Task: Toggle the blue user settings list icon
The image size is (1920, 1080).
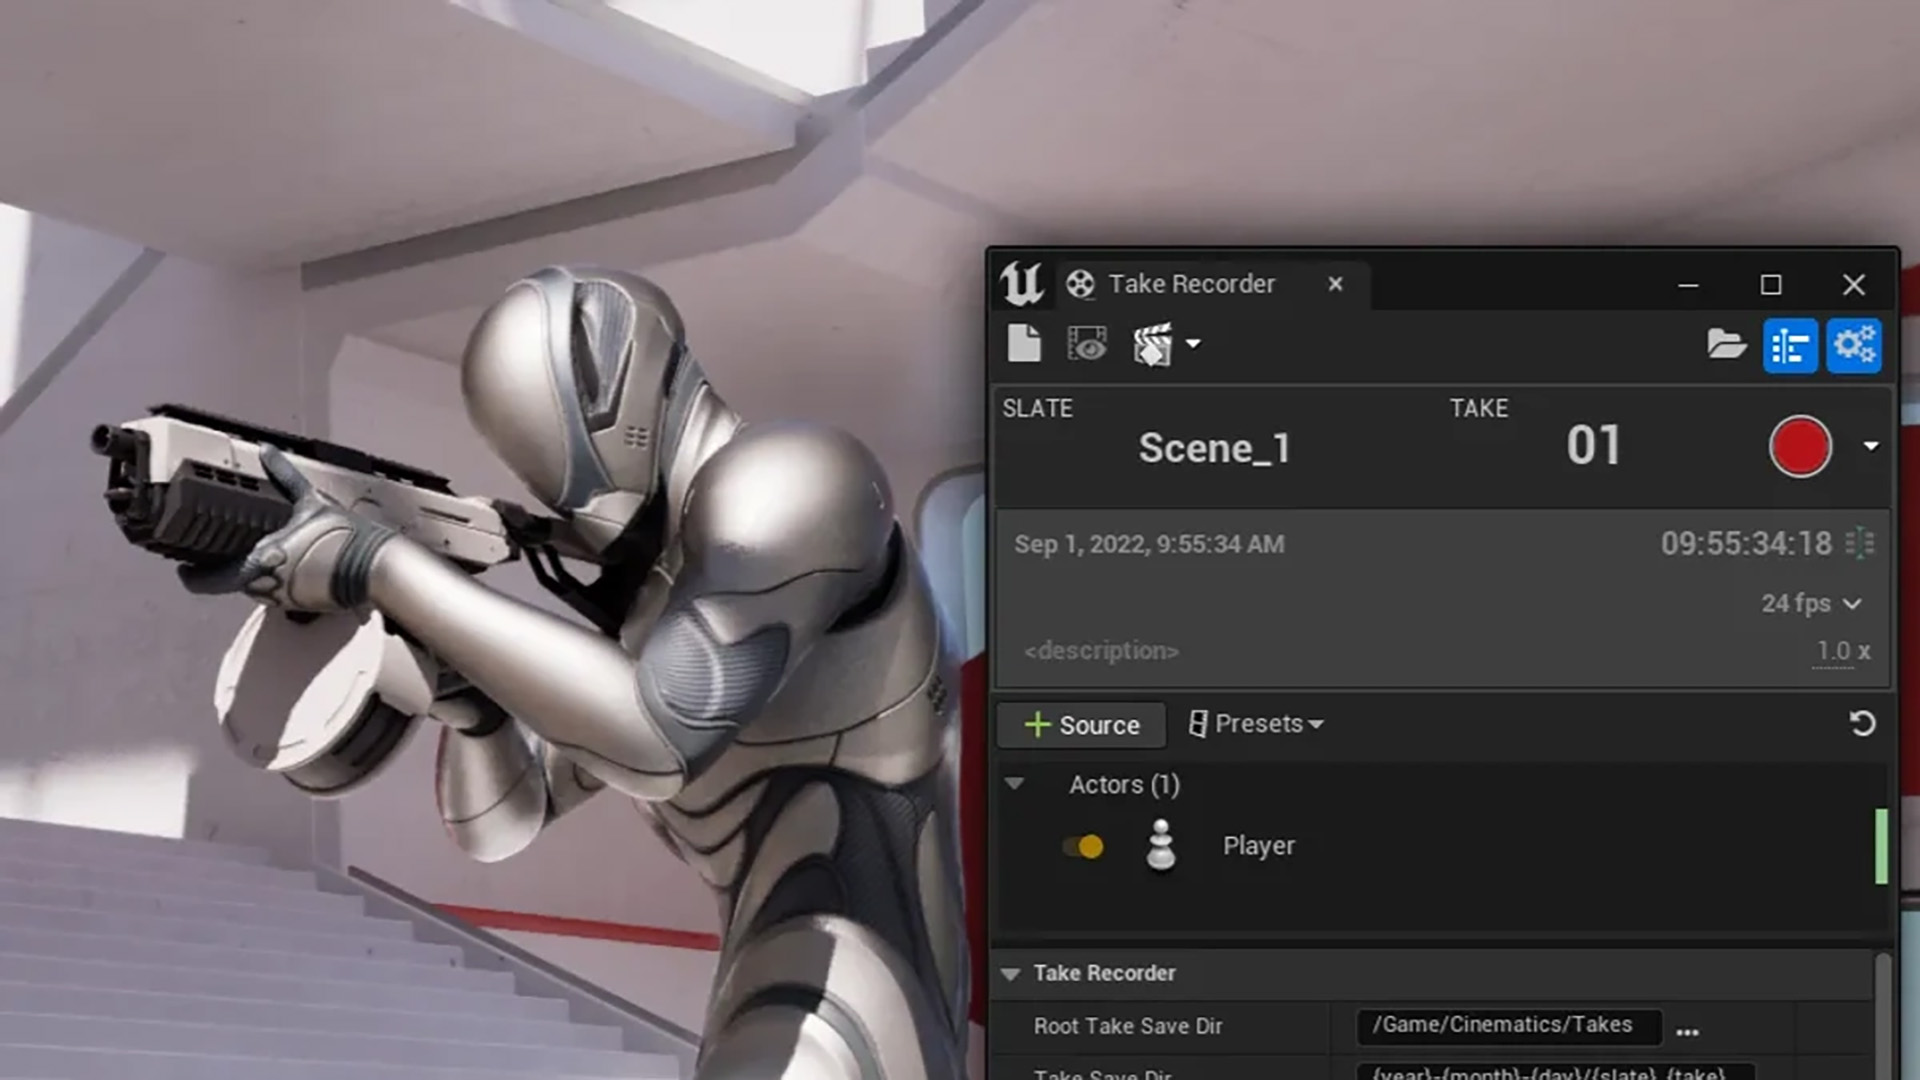Action: [1790, 346]
